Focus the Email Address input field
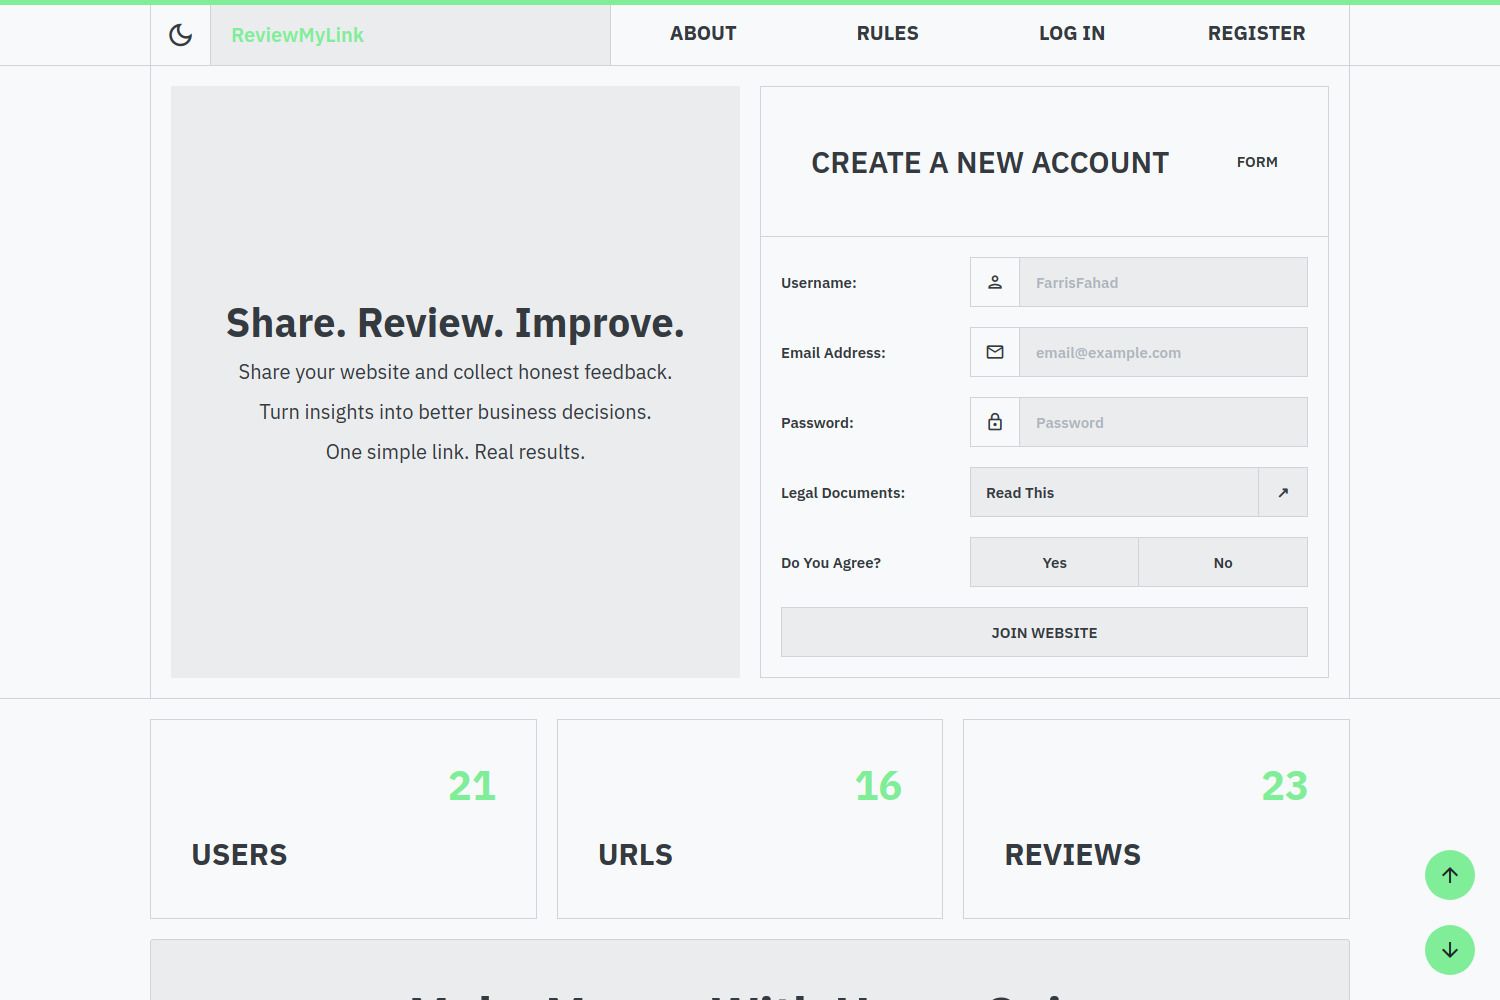 pyautogui.click(x=1163, y=352)
